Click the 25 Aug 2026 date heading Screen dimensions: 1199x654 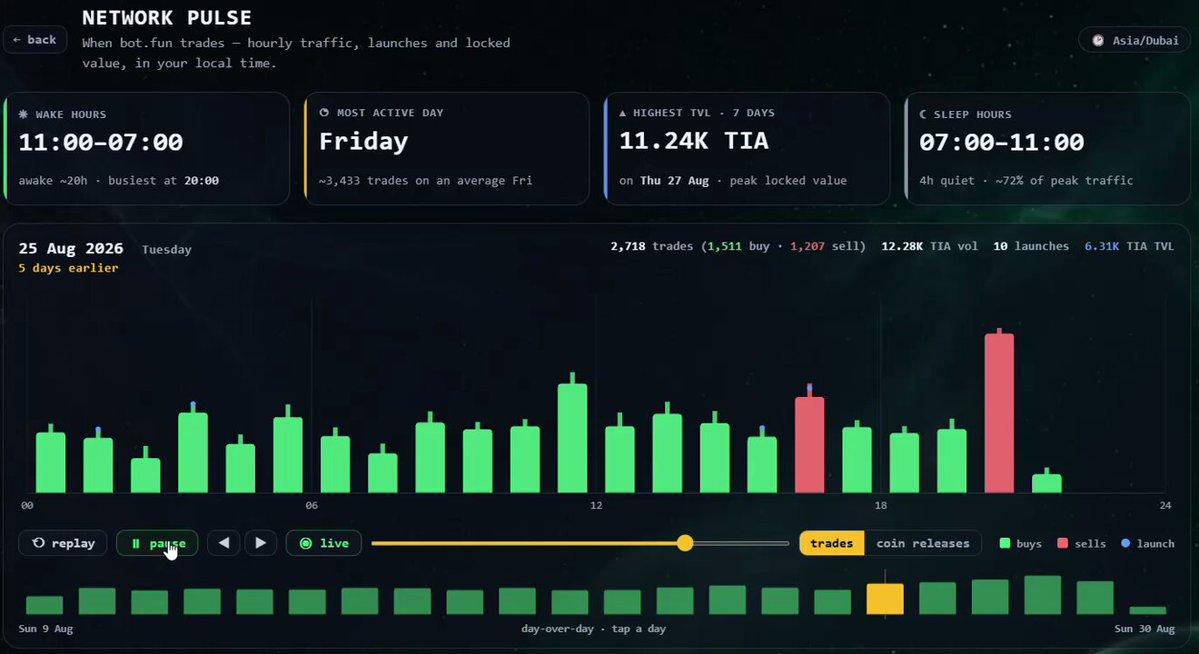pyautogui.click(x=71, y=248)
